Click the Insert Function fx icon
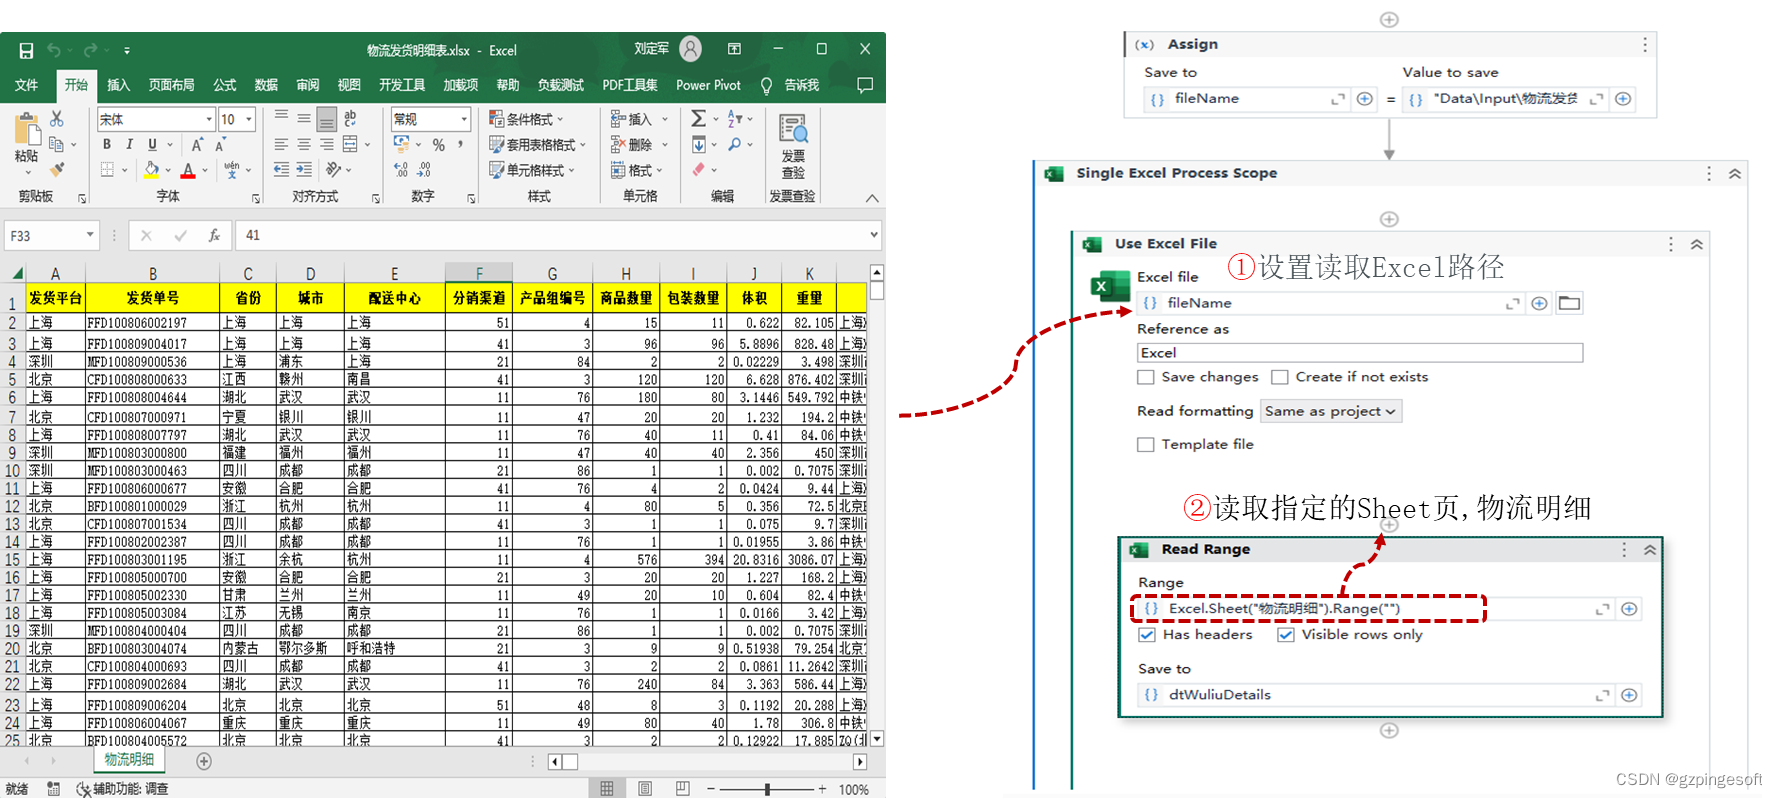 (x=214, y=235)
